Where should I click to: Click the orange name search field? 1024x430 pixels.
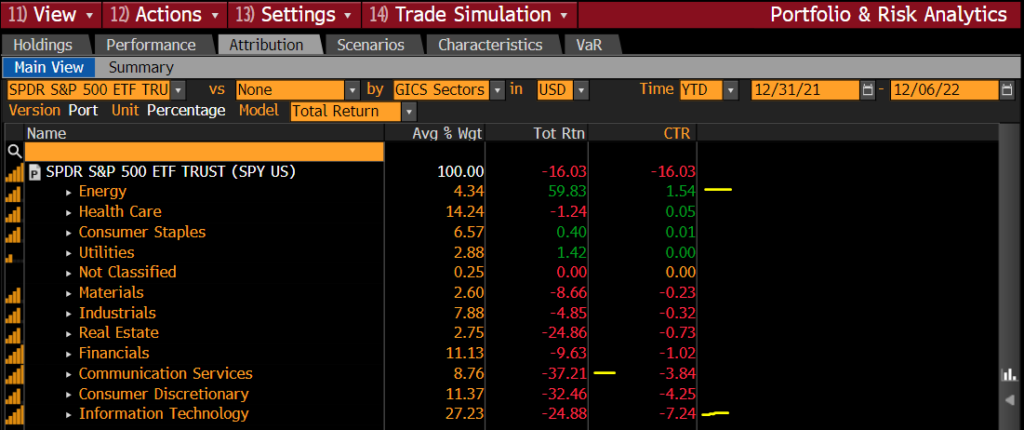click(x=204, y=152)
